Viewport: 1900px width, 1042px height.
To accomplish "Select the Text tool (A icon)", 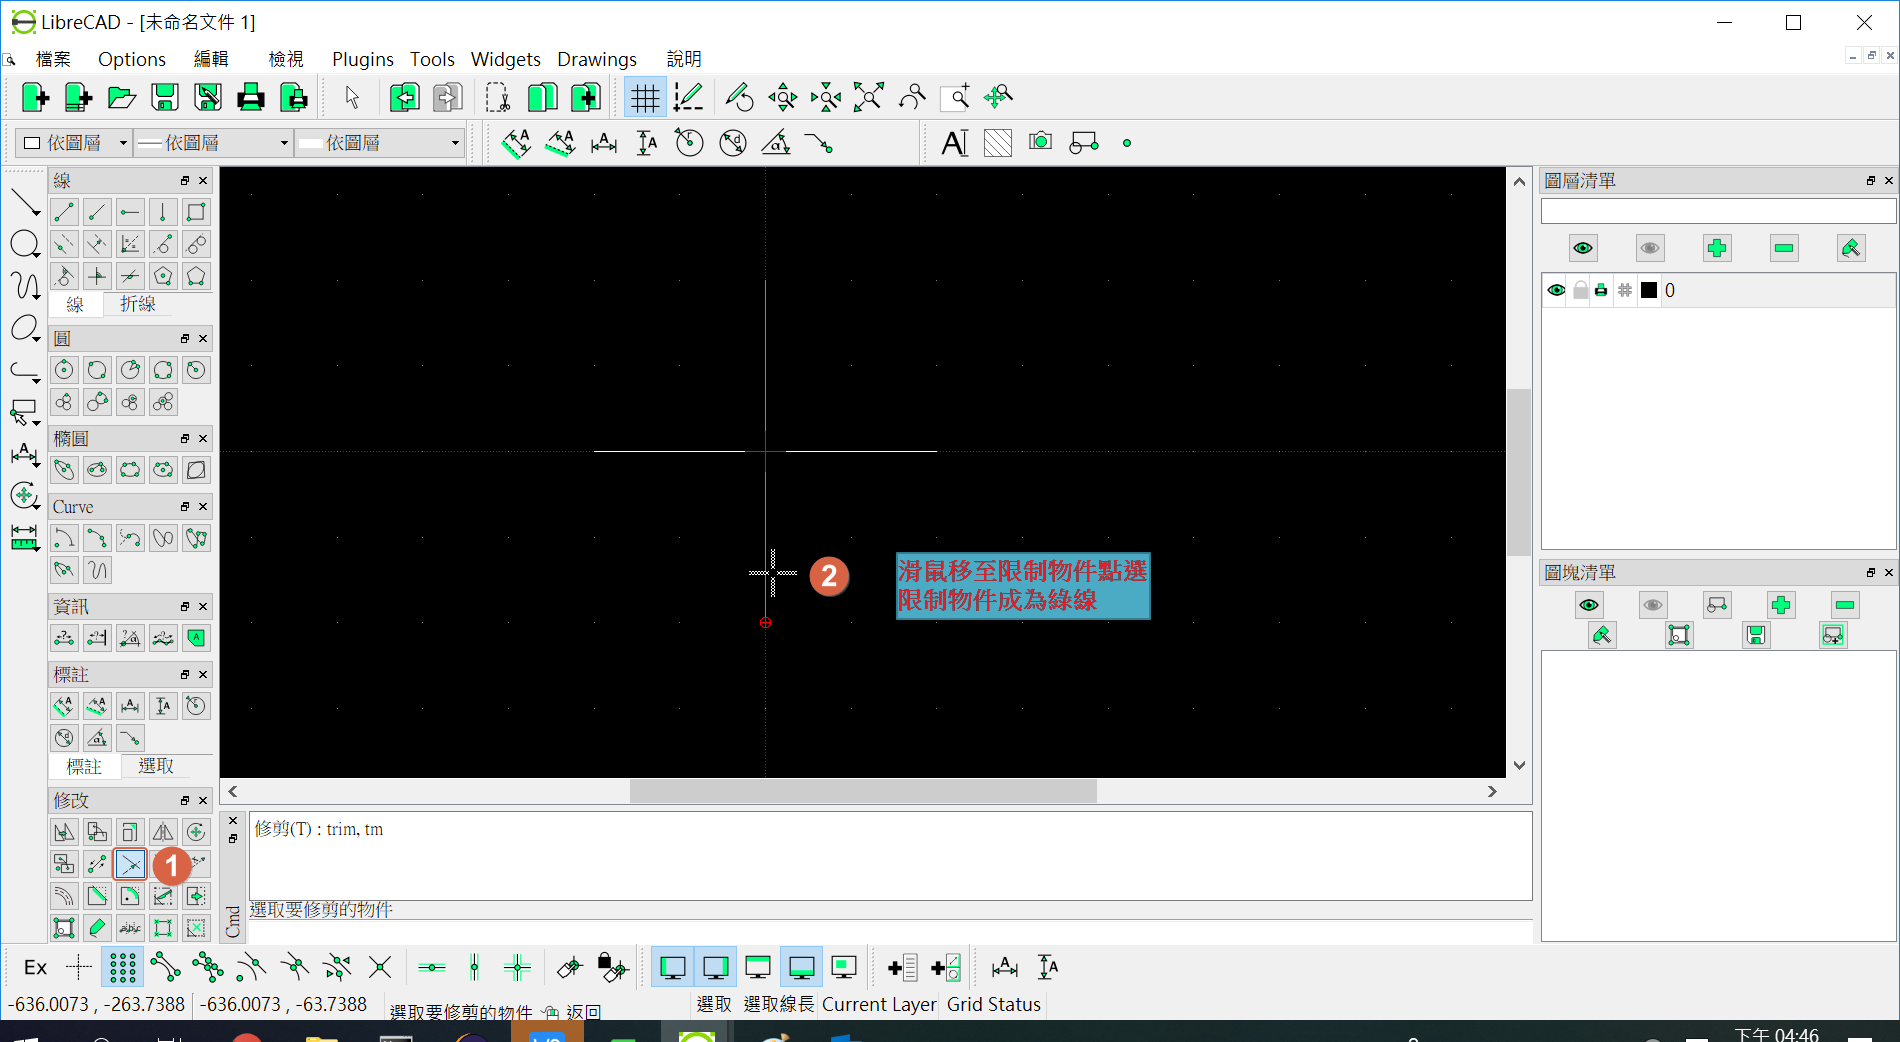I will (955, 143).
